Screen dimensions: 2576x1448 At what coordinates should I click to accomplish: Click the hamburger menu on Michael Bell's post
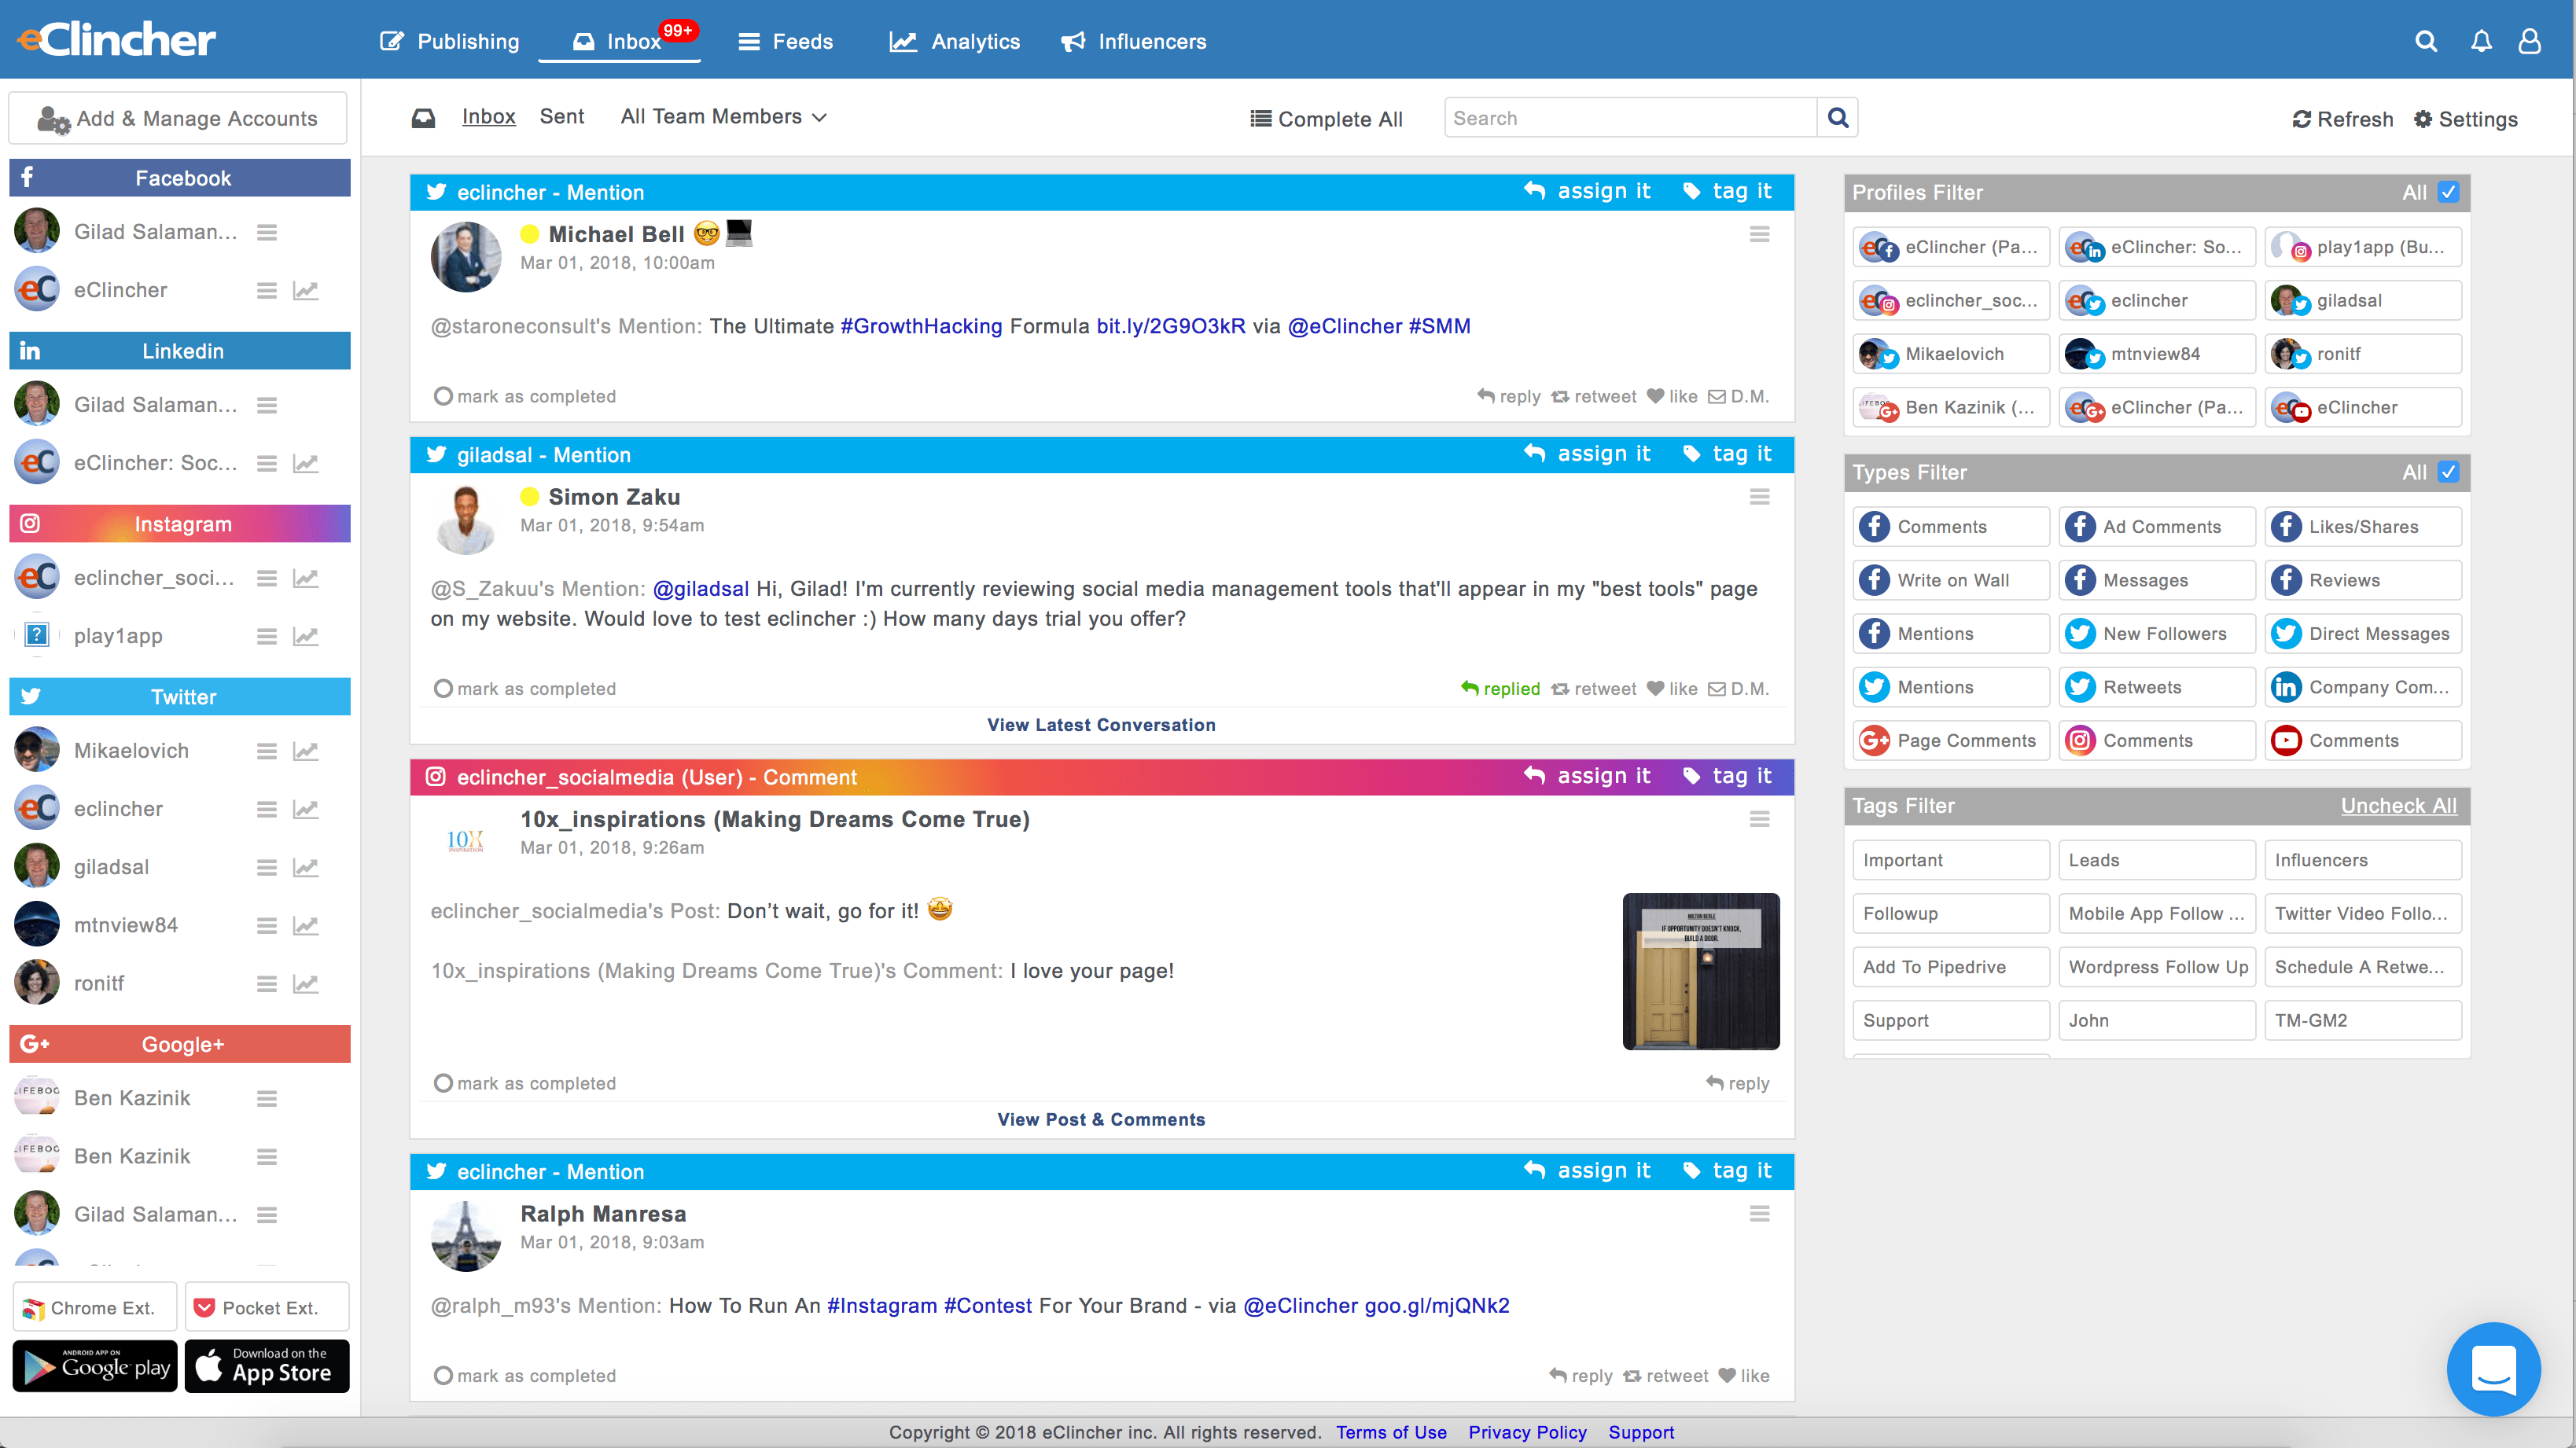pos(1759,234)
